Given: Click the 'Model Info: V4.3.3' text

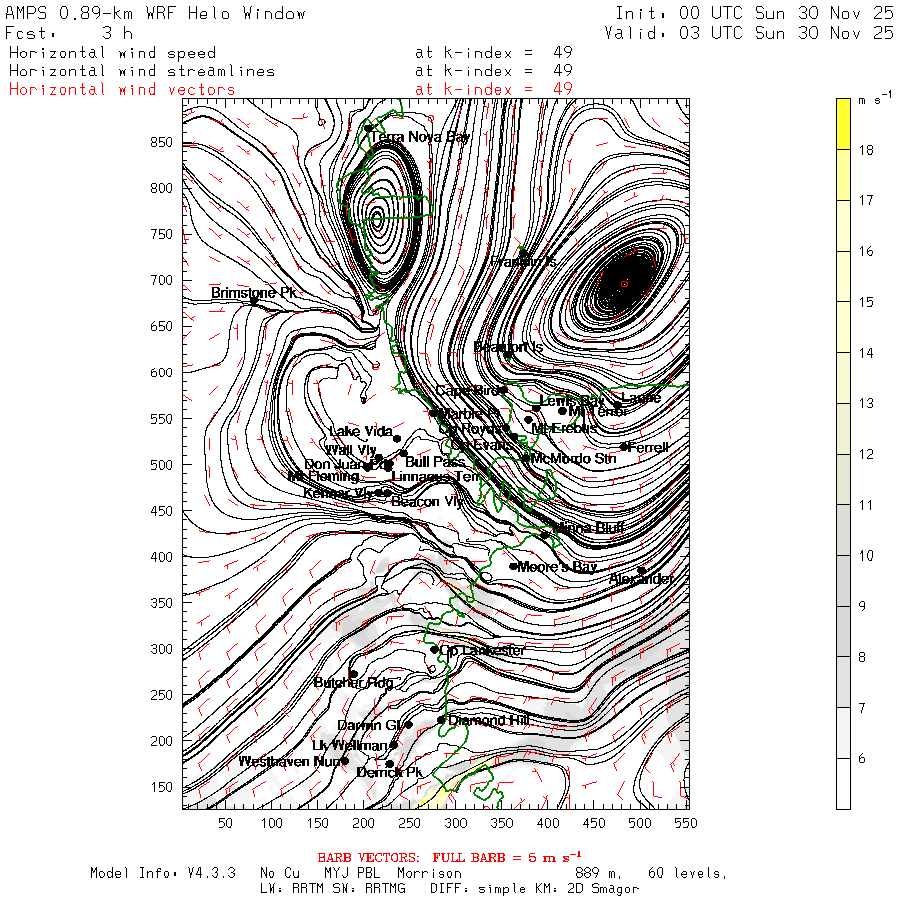Looking at the screenshot, I should pyautogui.click(x=163, y=873).
